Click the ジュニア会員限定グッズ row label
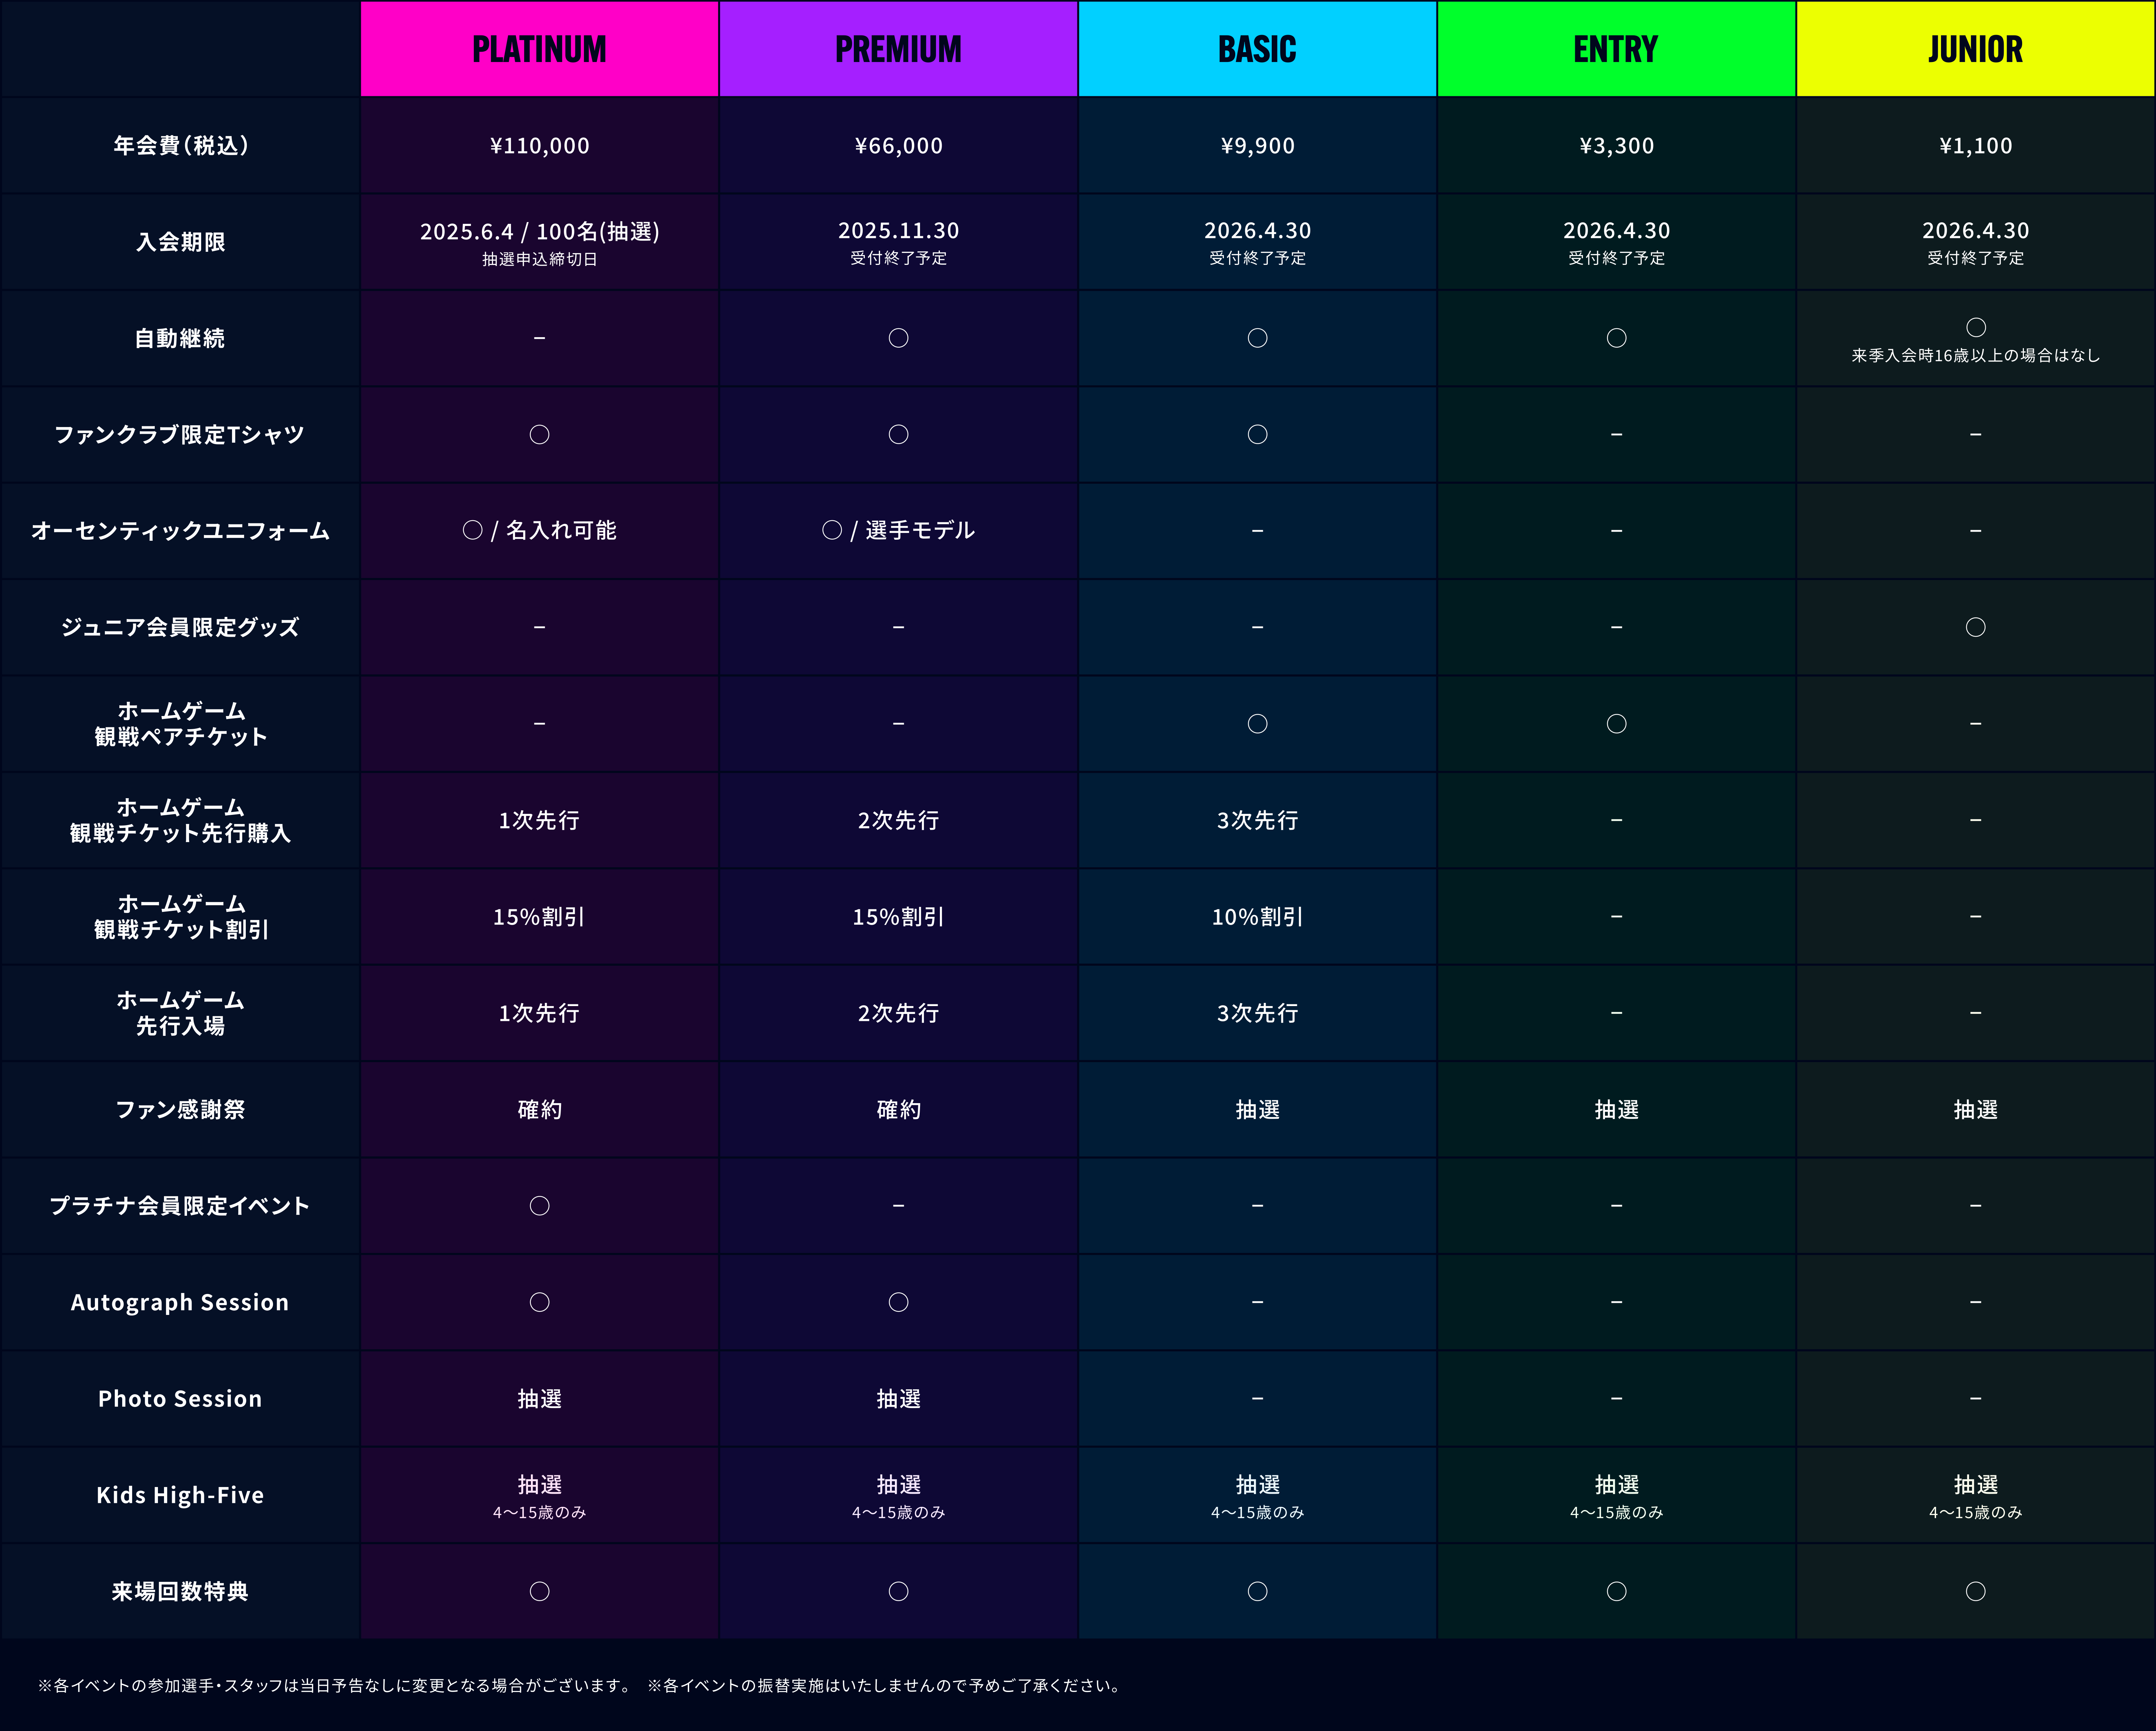Screen dimensions: 2156x1731 click(x=180, y=627)
